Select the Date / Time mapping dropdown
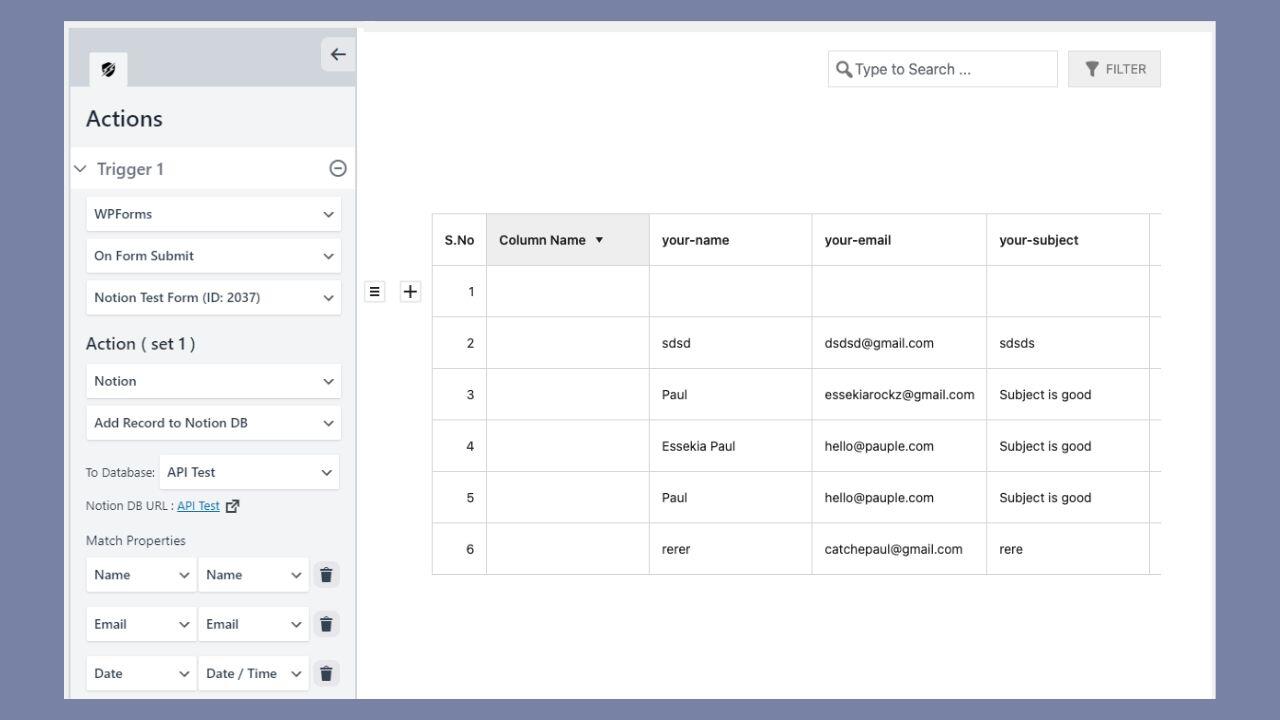Image resolution: width=1280 pixels, height=720 pixels. click(x=253, y=673)
